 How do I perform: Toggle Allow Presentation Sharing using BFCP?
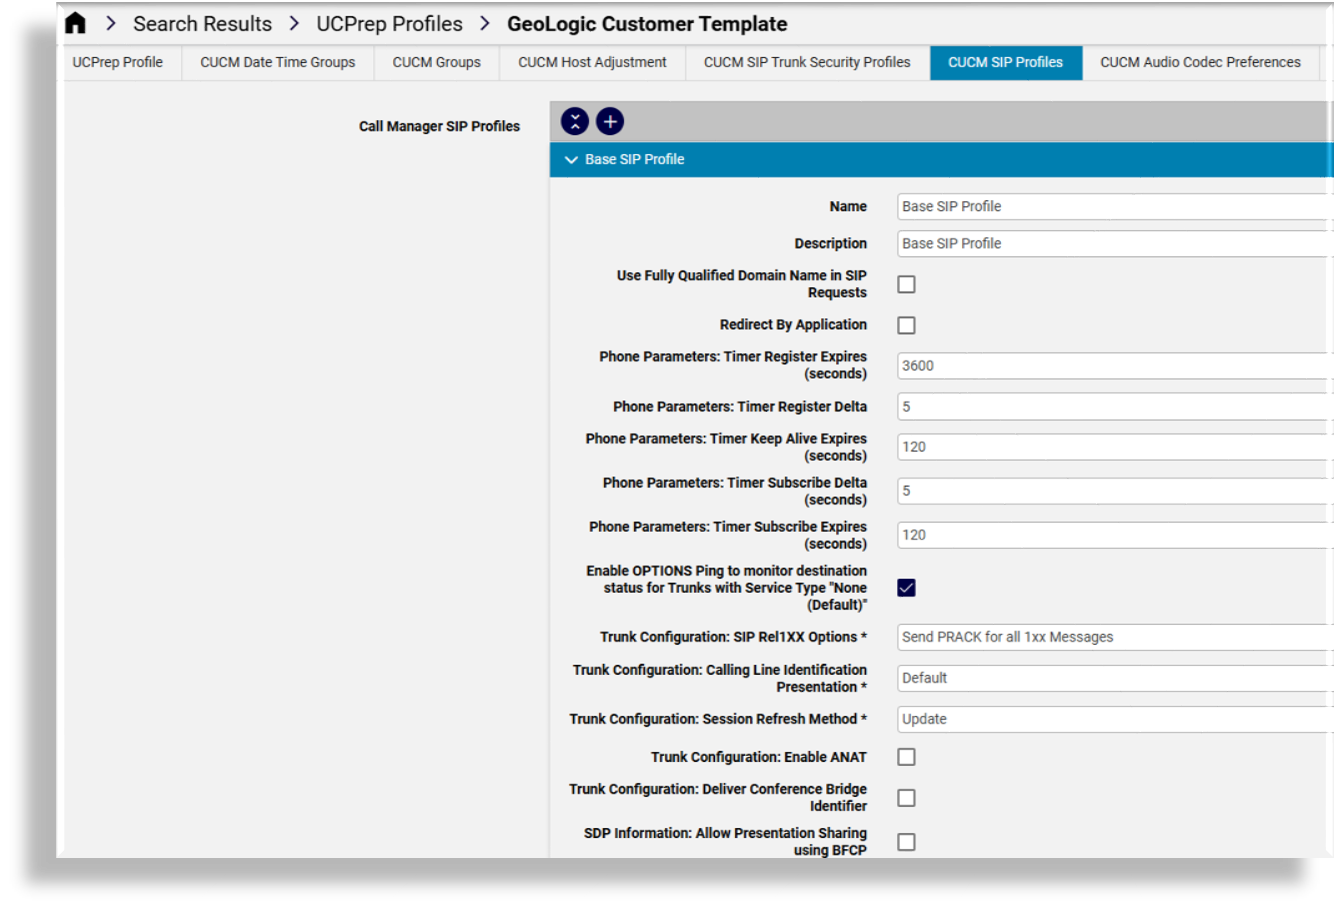906,842
